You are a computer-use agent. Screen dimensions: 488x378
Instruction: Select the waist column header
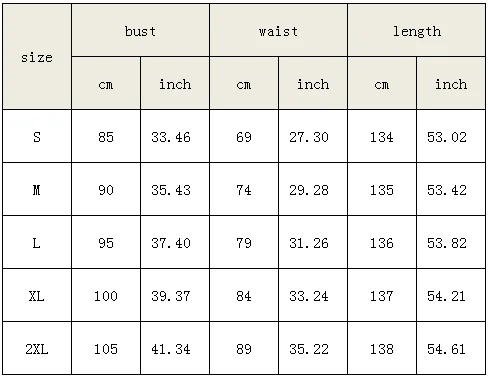tap(278, 30)
